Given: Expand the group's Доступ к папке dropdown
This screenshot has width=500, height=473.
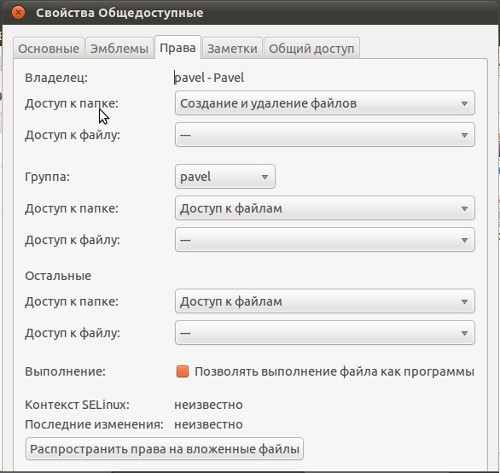Looking at the screenshot, I should point(325,209).
